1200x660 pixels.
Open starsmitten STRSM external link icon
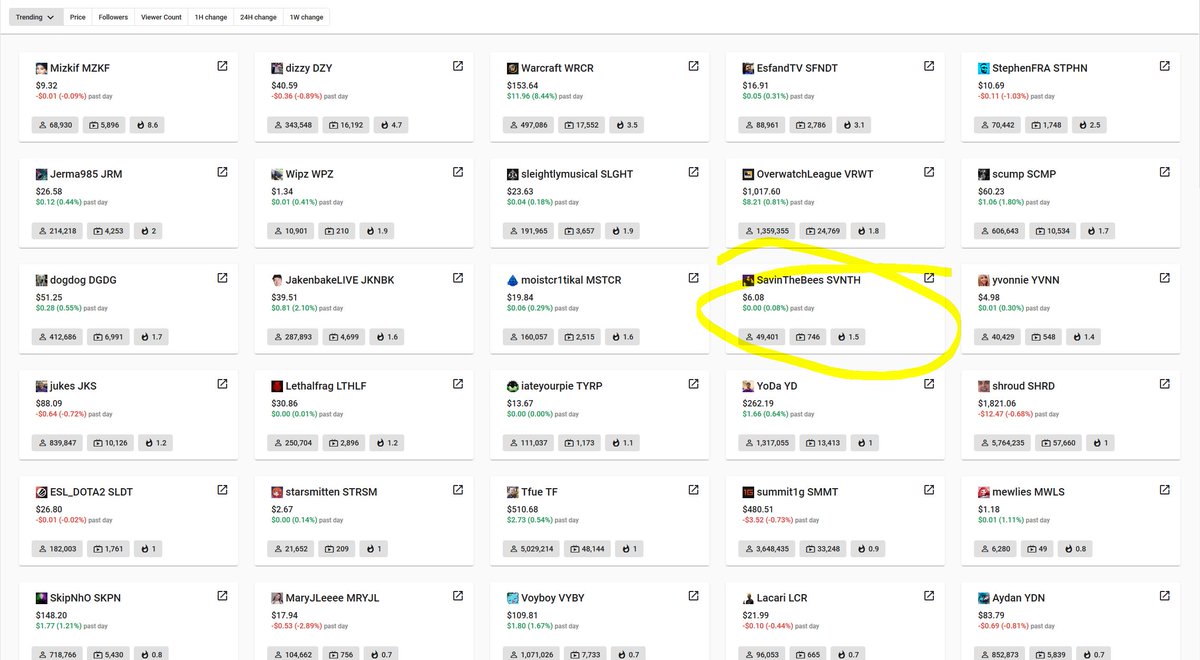(x=458, y=490)
